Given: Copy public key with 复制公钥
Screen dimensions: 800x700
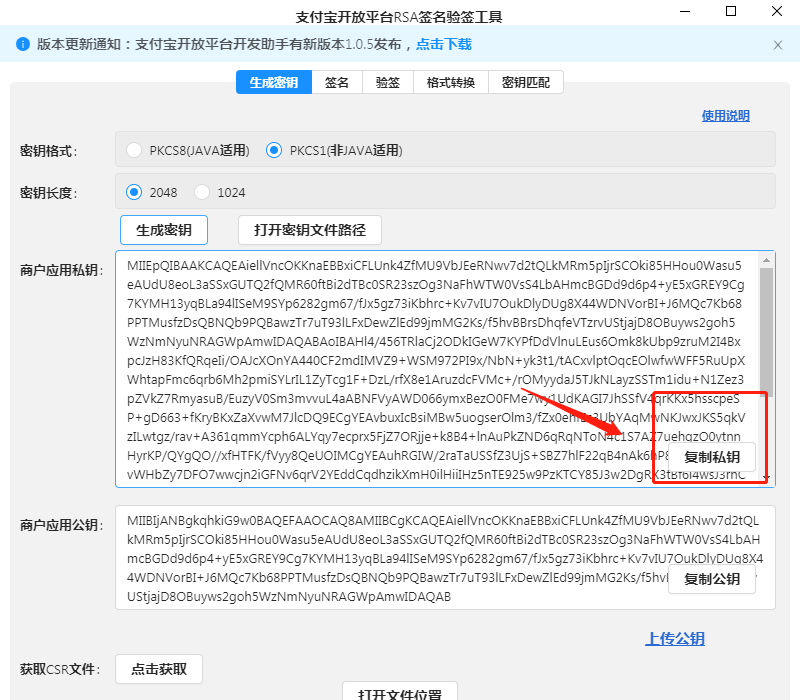Looking at the screenshot, I should (712, 579).
